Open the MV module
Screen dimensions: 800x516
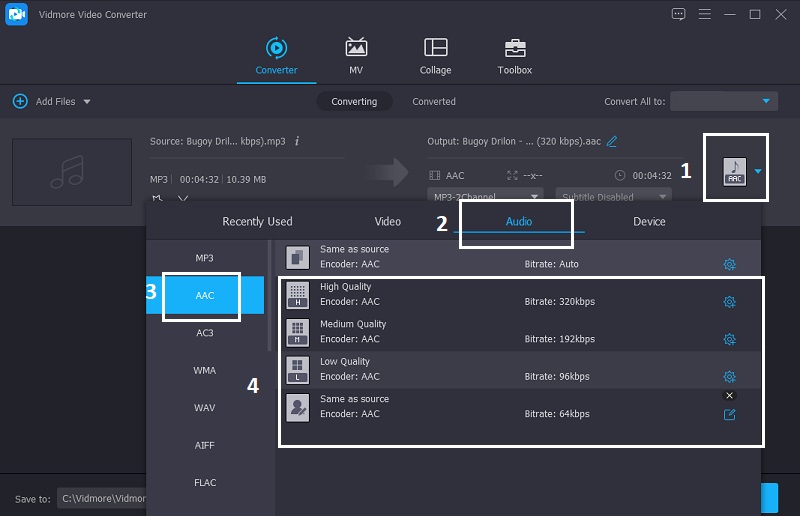(355, 56)
